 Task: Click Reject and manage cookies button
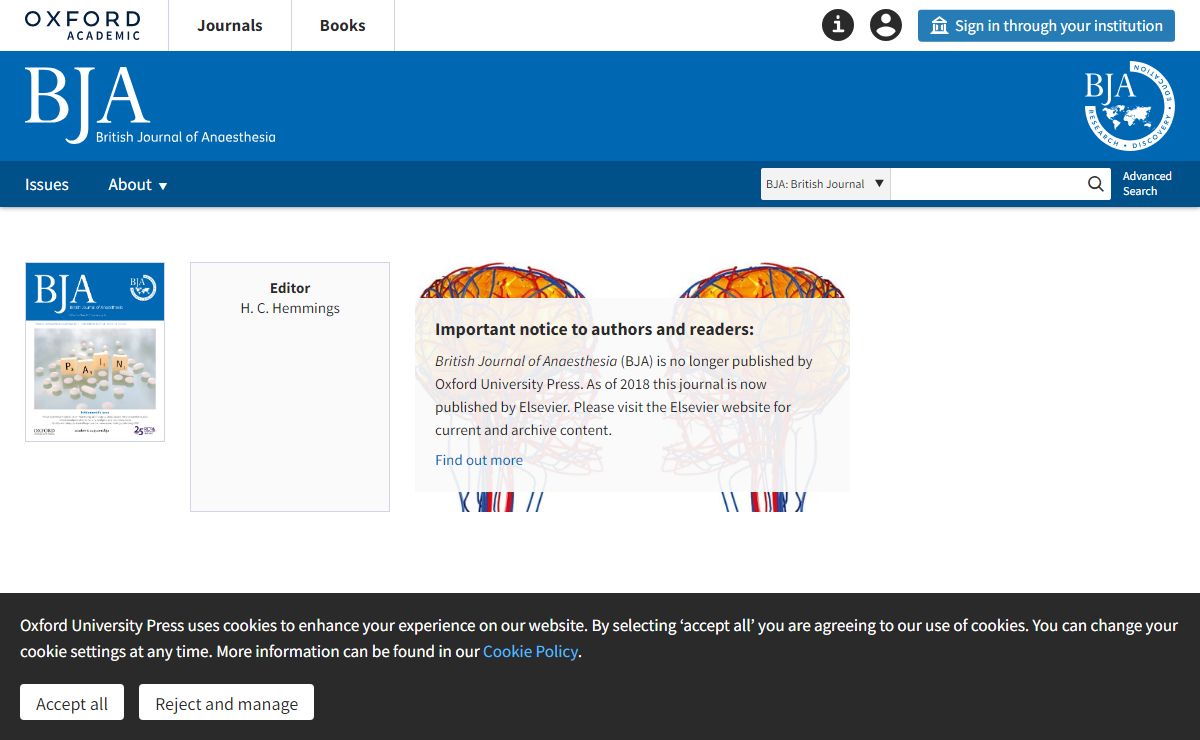tap(226, 703)
